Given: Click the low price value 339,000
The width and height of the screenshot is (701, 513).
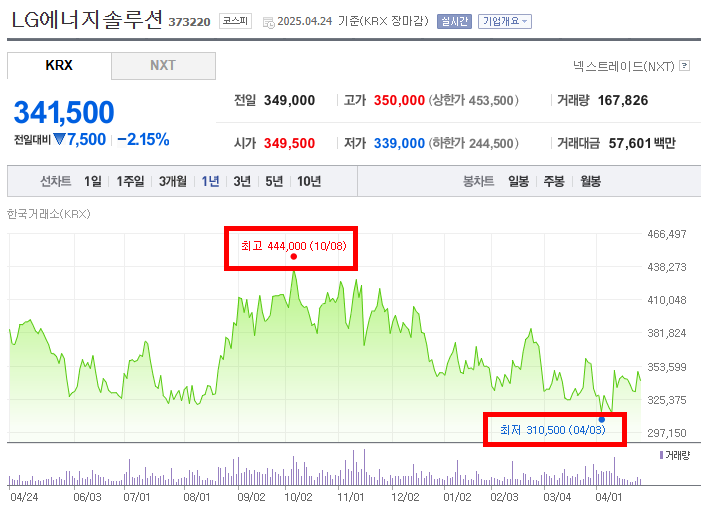Looking at the screenshot, I should point(399,143).
